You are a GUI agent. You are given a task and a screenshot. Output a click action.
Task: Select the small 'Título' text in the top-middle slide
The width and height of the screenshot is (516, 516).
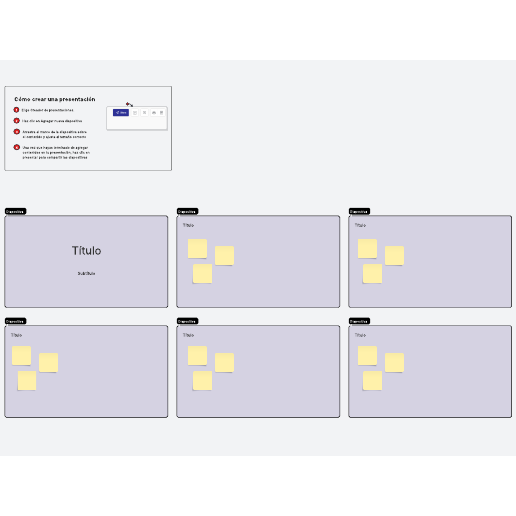click(188, 225)
